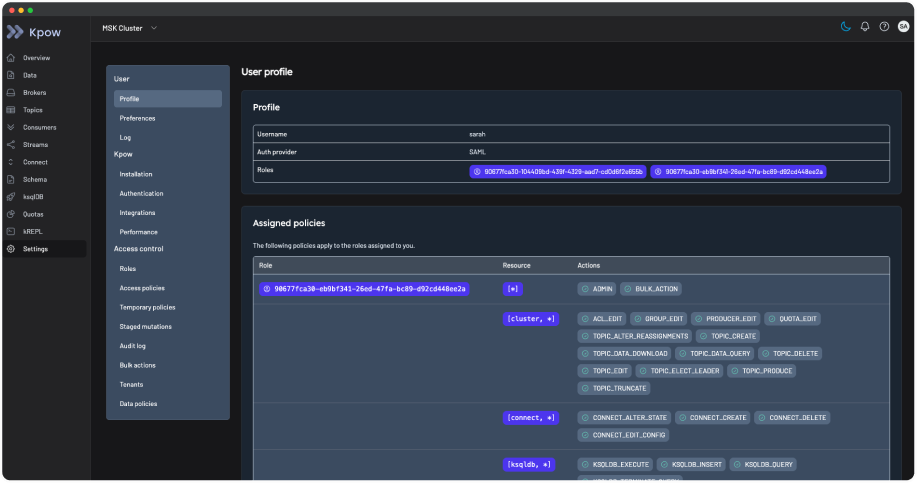
Task: Click the Brokers sidebar icon
Action: (11, 92)
